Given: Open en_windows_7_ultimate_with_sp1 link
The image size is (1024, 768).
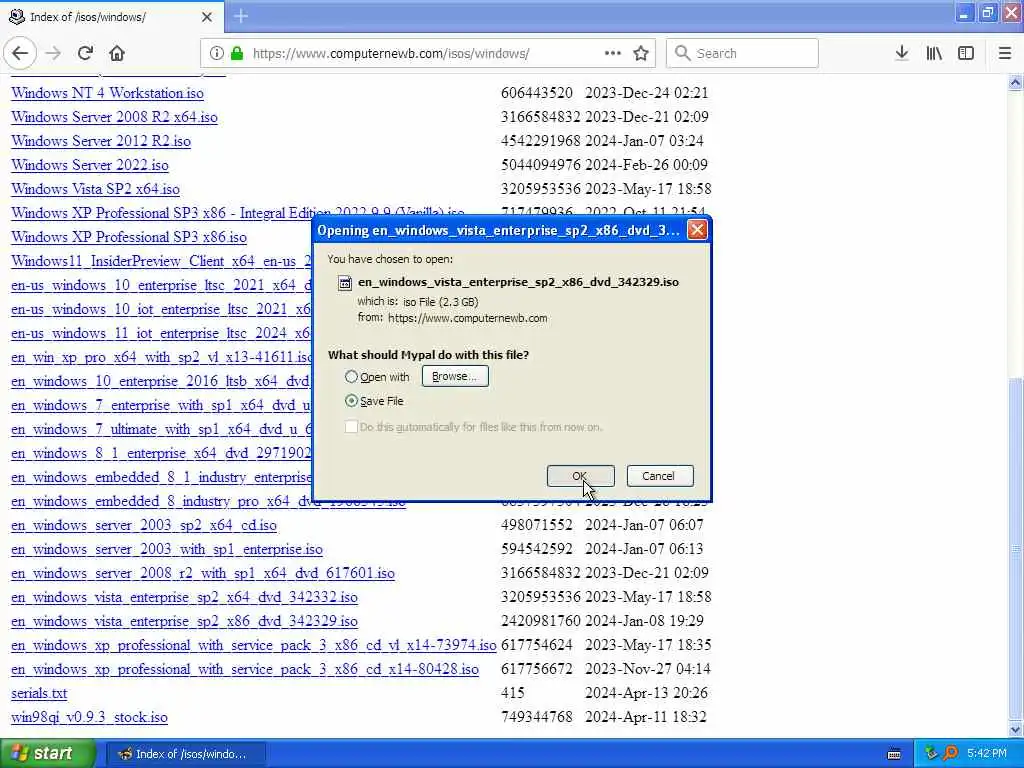Looking at the screenshot, I should [161, 429].
